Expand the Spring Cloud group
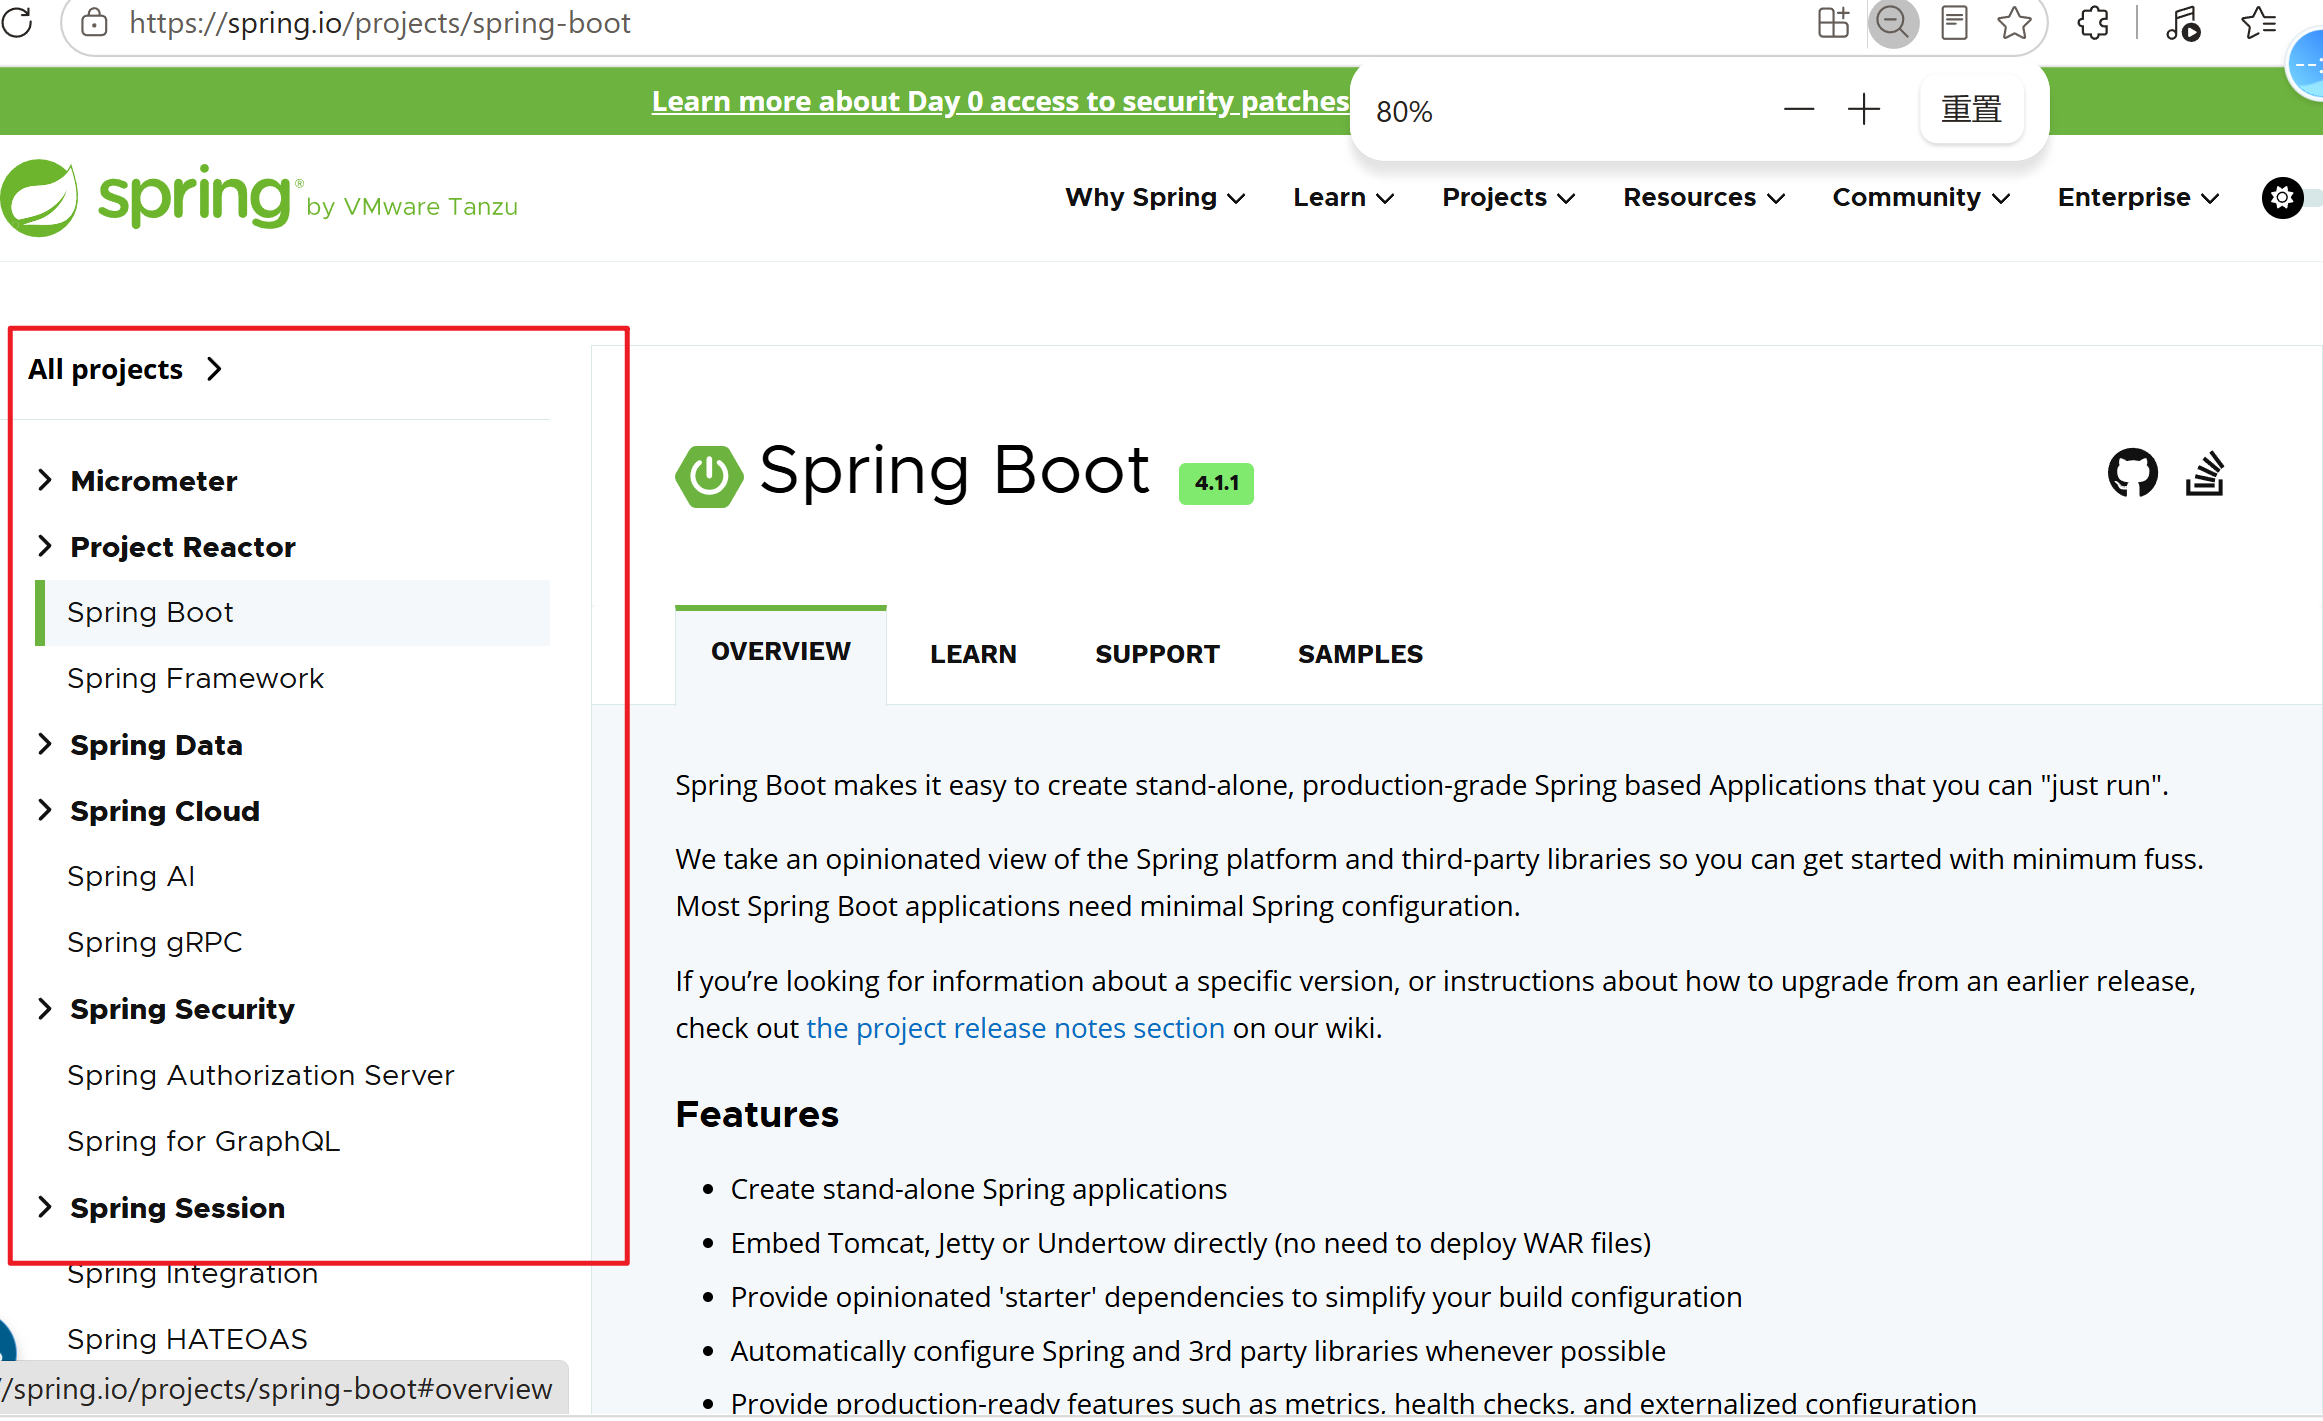This screenshot has height=1421, width=2323. [44, 810]
